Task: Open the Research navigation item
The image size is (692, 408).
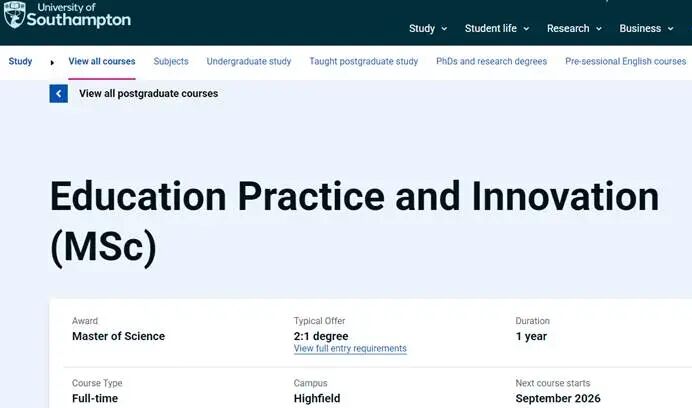Action: point(568,28)
